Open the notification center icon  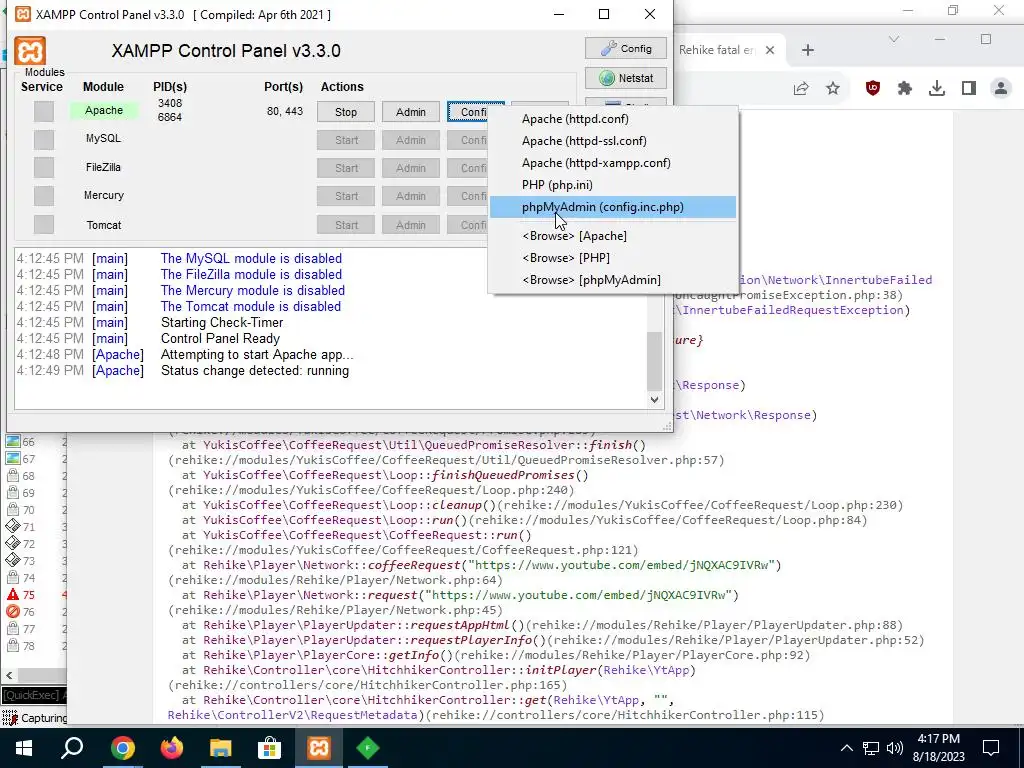tap(991, 748)
